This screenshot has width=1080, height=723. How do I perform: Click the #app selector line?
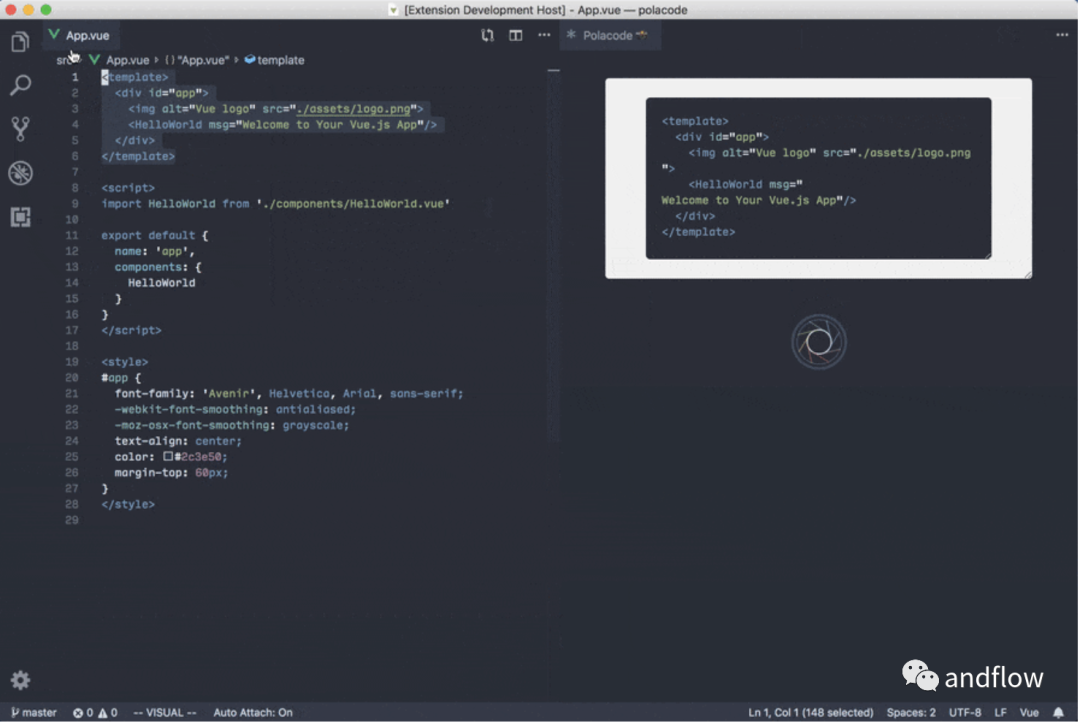[121, 378]
